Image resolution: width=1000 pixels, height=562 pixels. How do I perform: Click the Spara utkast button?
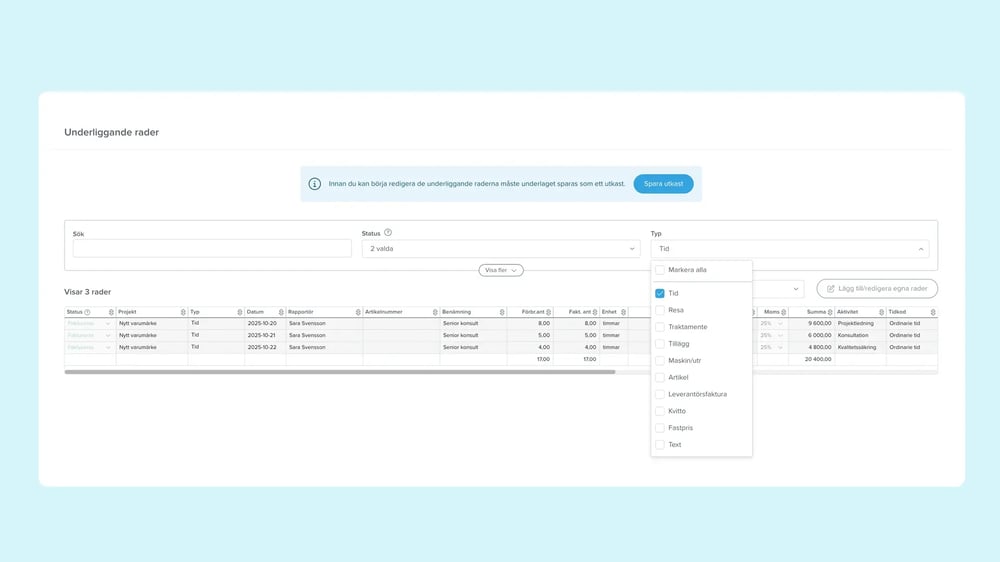[663, 184]
